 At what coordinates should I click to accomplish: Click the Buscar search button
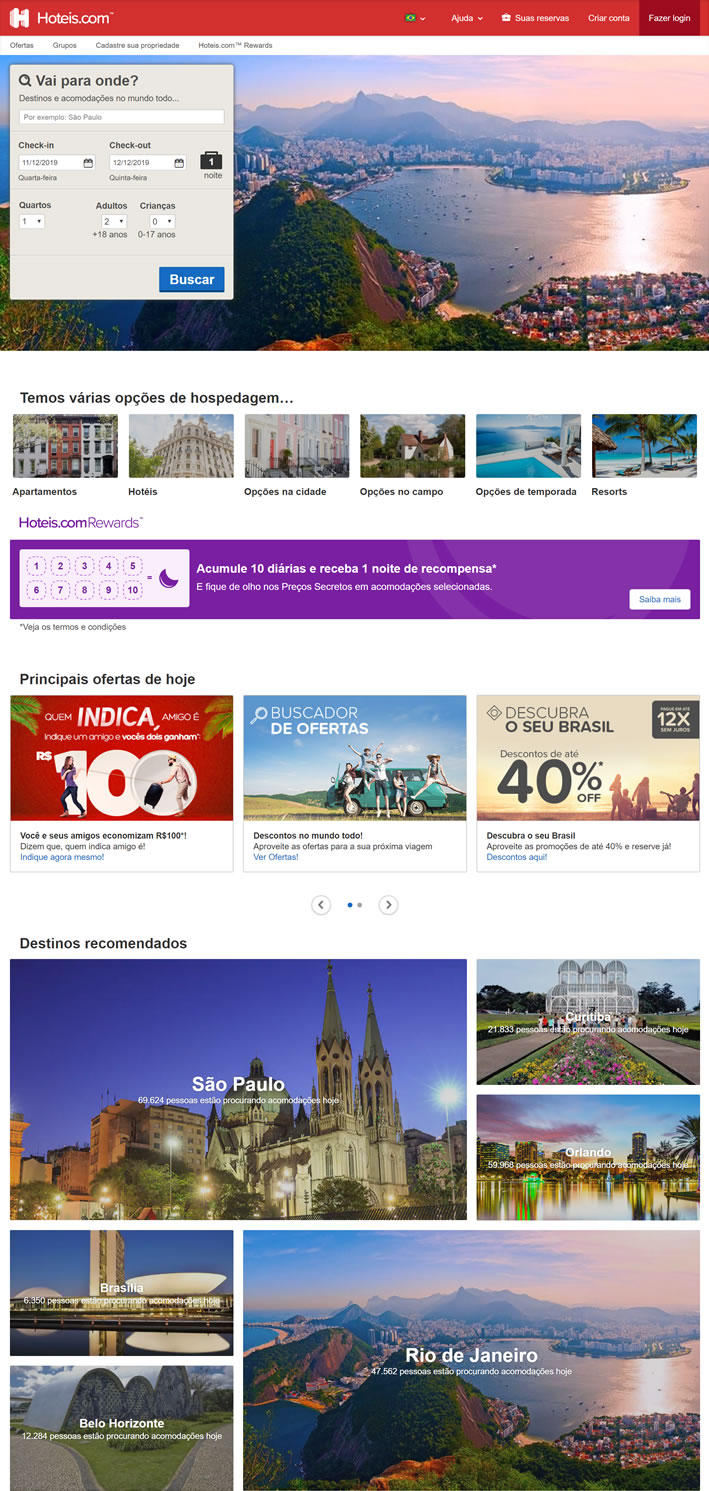coord(192,279)
